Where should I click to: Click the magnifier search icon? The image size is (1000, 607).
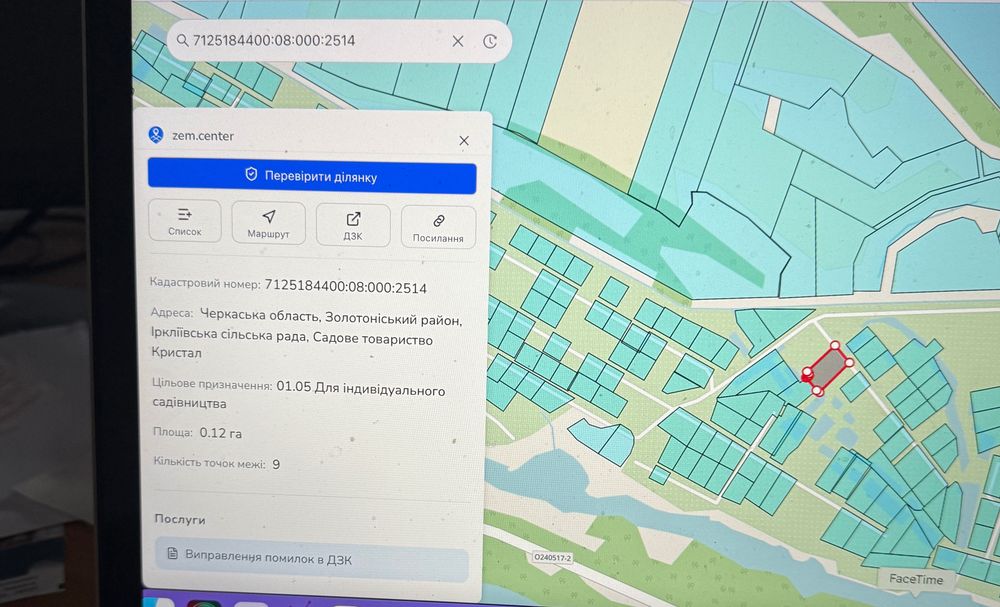(182, 40)
